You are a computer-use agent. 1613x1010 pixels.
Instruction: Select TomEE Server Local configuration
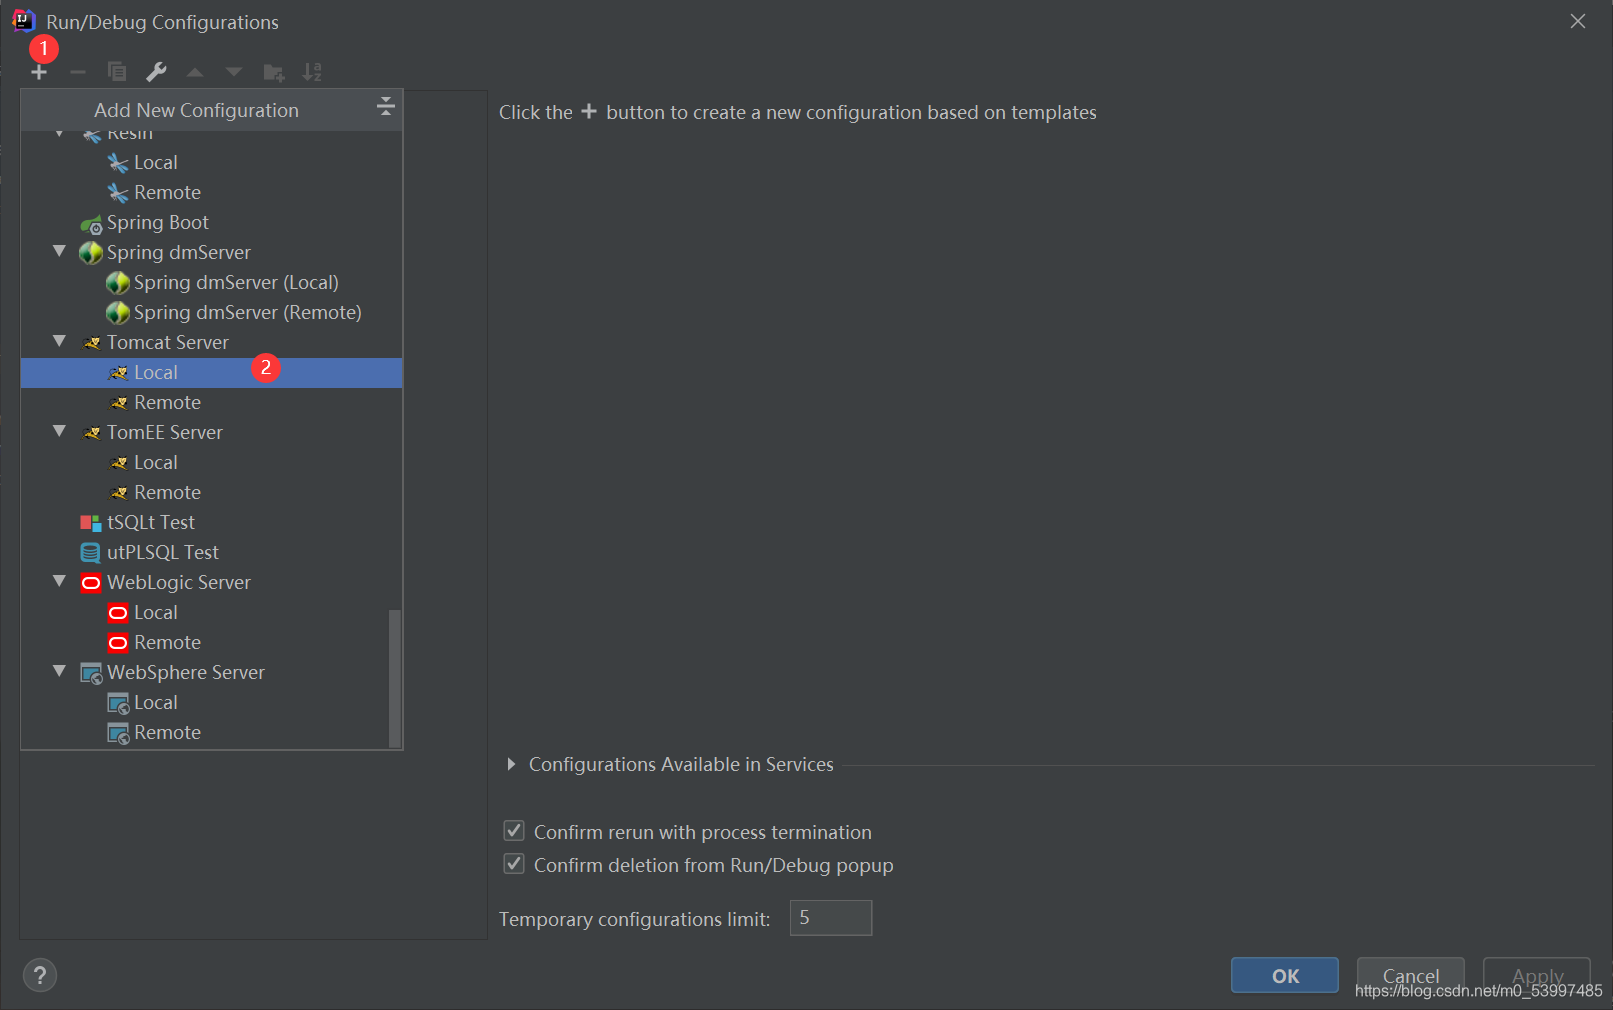(212, 463)
